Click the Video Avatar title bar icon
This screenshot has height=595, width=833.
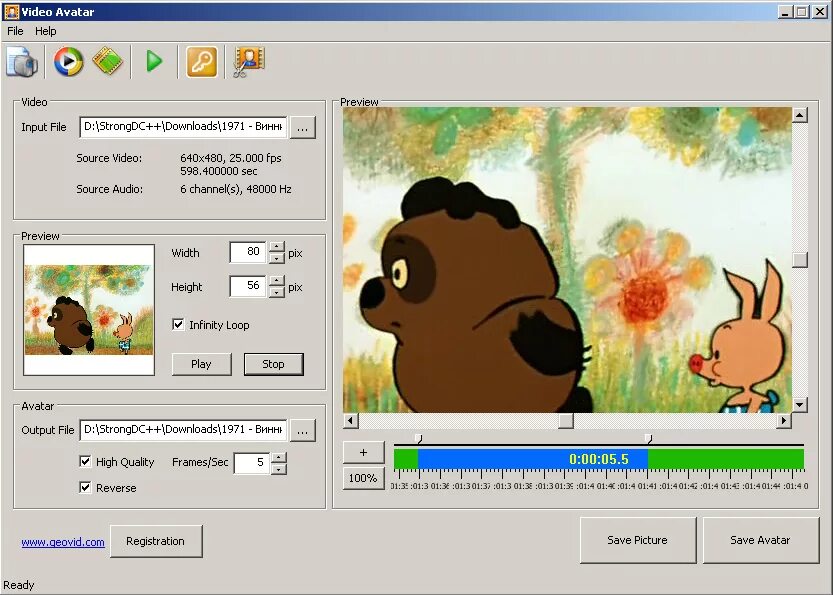pos(11,12)
